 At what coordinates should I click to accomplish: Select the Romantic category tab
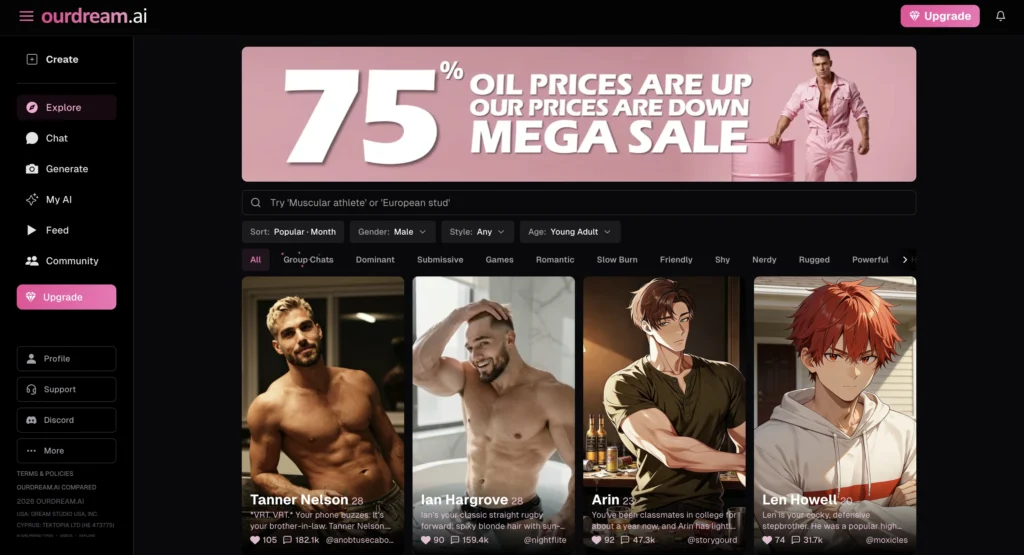pos(554,259)
